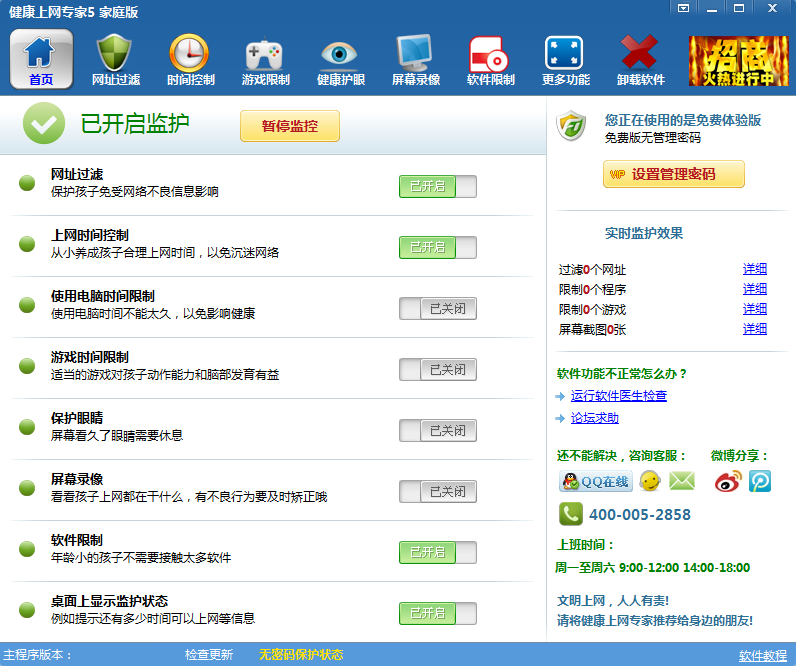
Task: Click 暂停监控 button
Action: (290, 126)
